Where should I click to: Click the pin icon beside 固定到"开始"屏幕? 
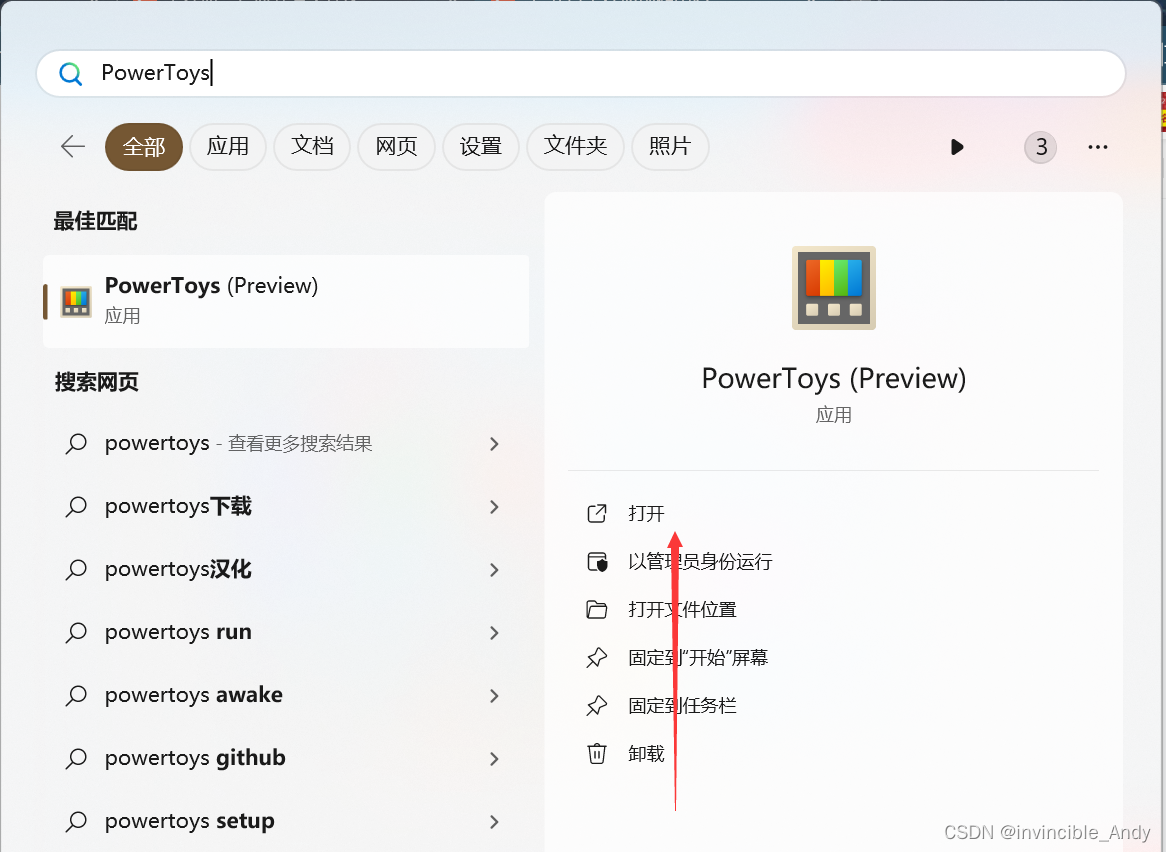click(x=597, y=658)
